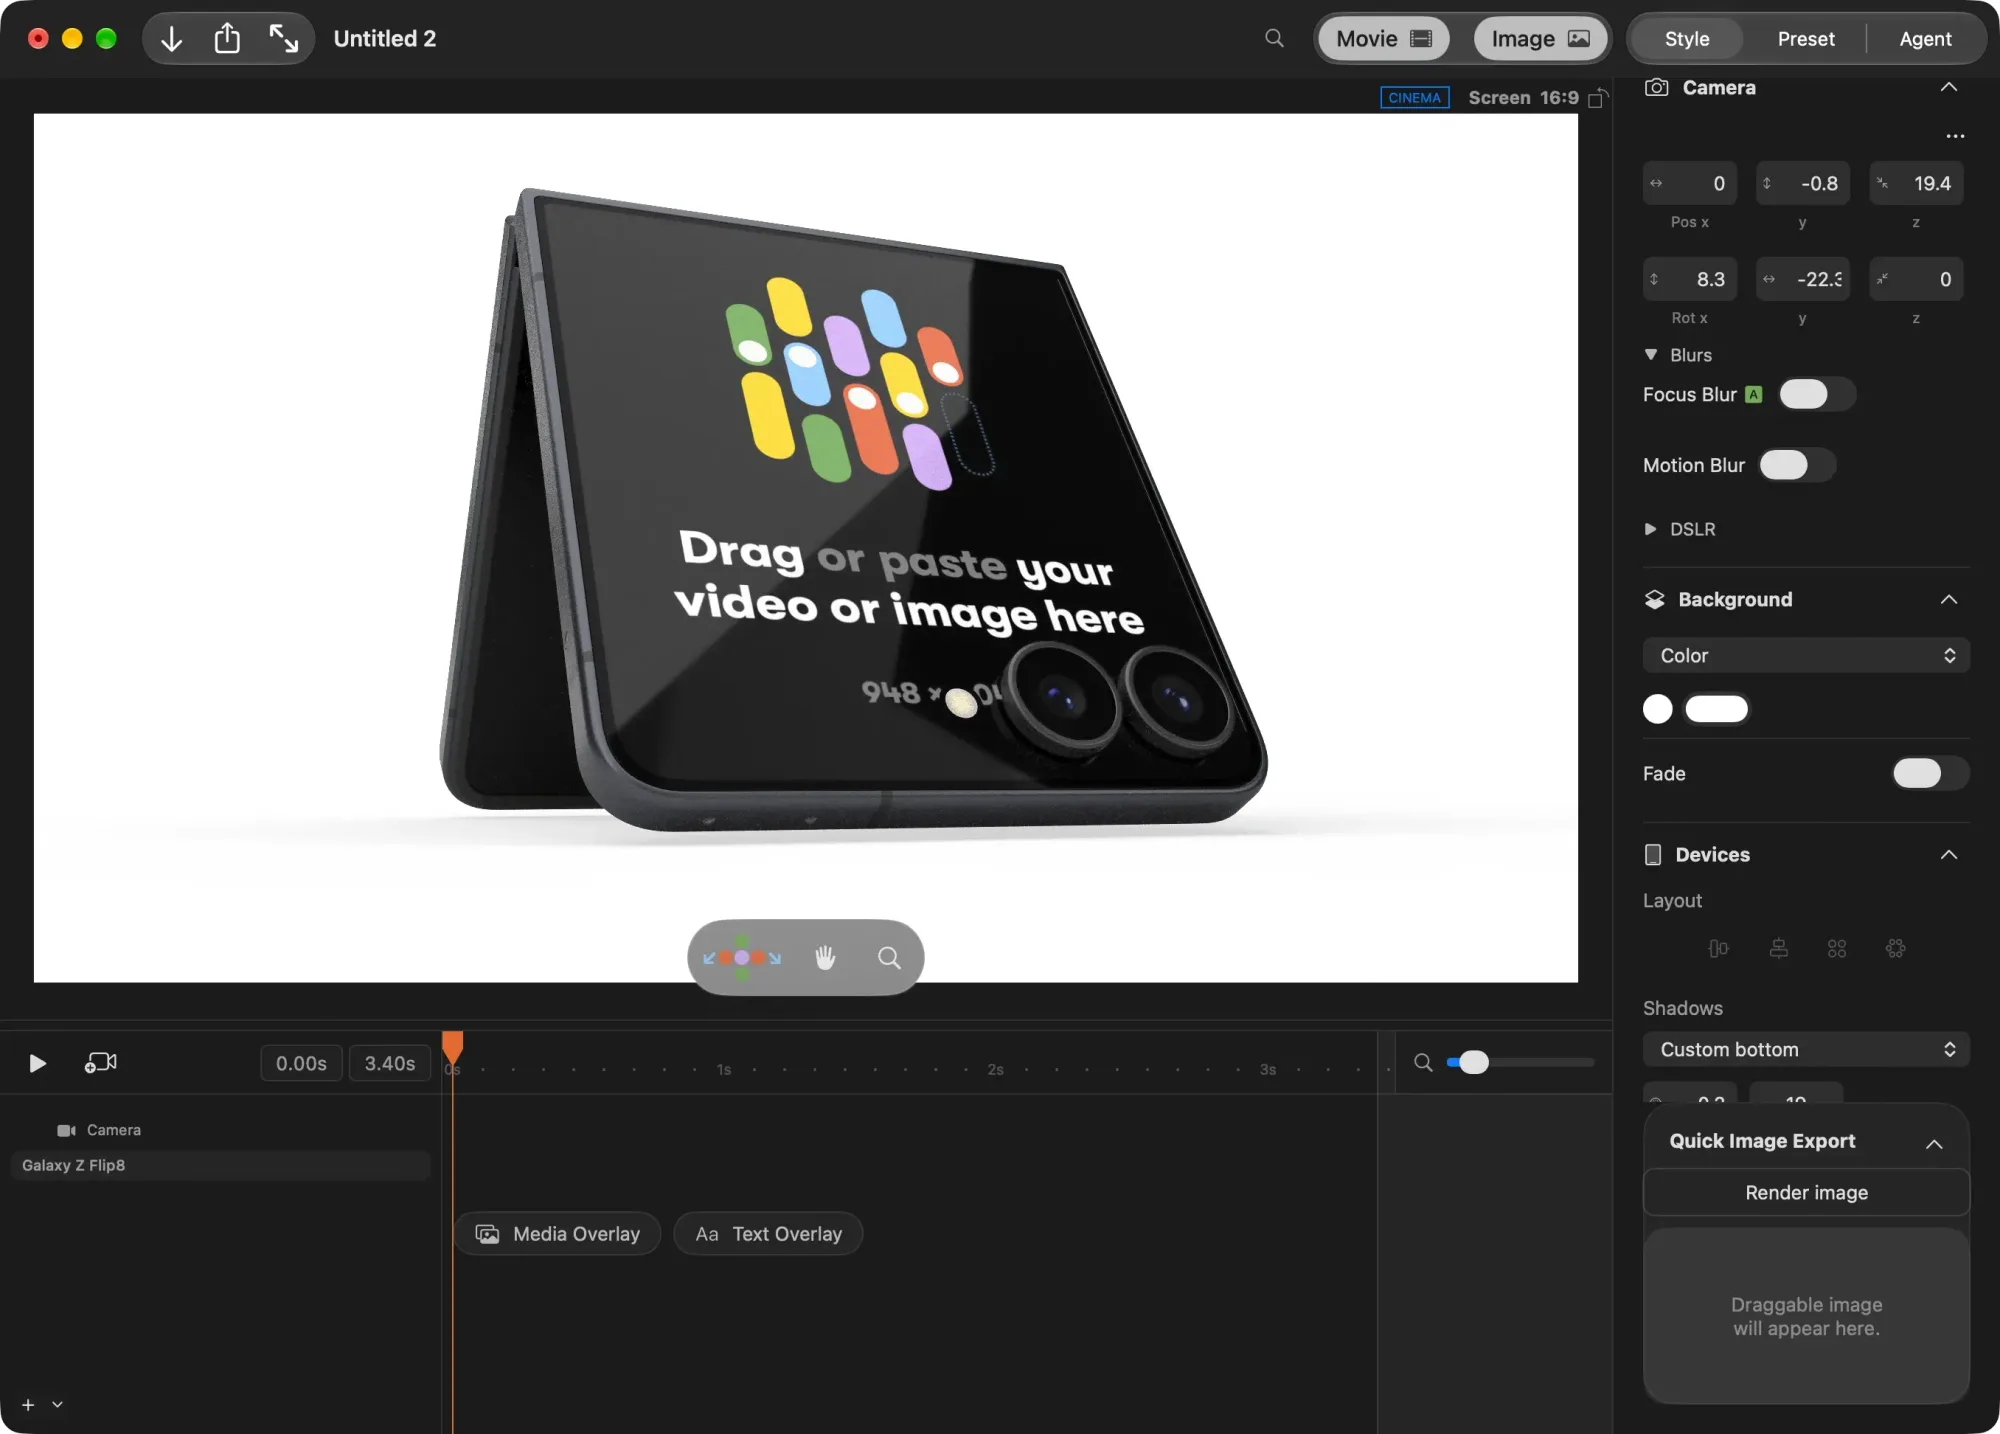Screen dimensions: 2000x1434
Task: Click the Render image button
Action: click(x=1806, y=1192)
